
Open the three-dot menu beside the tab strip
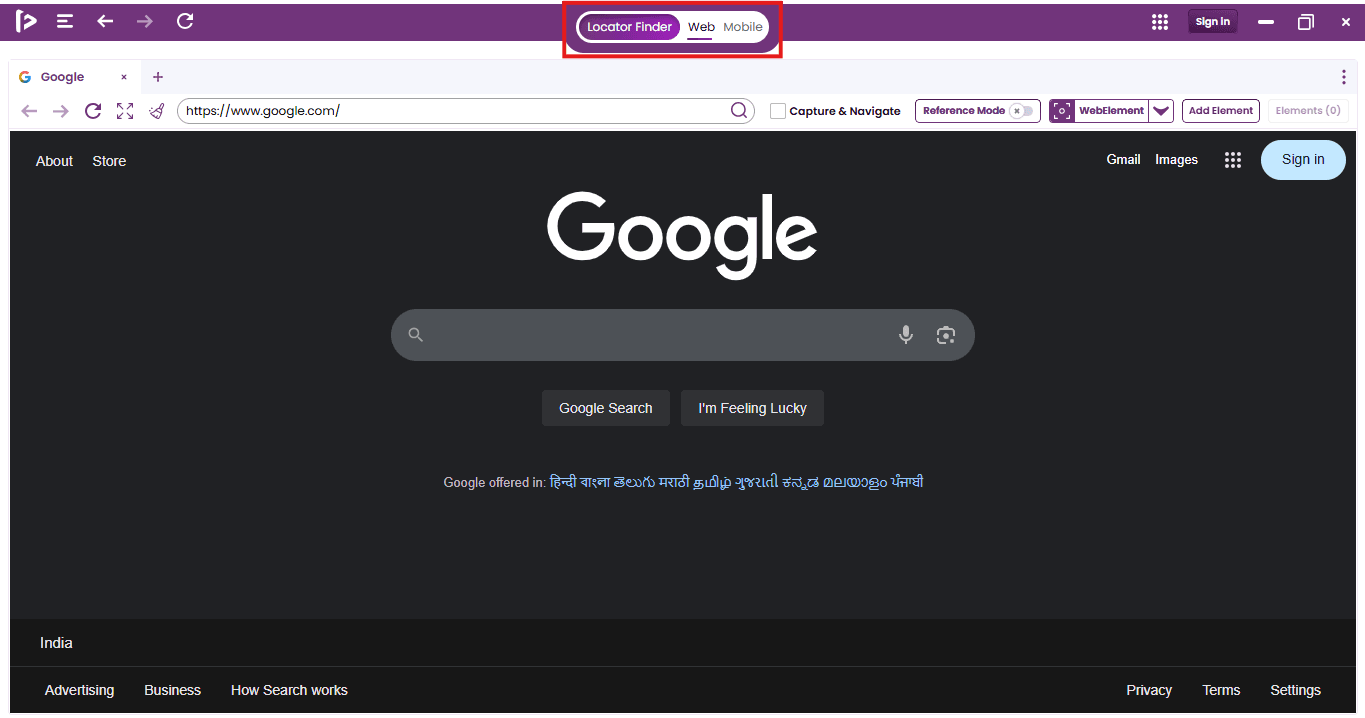coord(1344,77)
